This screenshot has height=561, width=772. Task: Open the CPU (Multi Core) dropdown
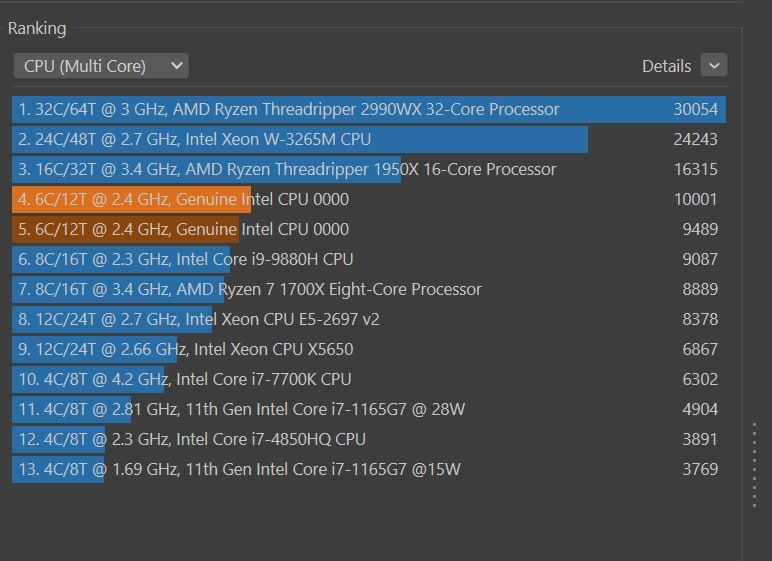(x=101, y=66)
